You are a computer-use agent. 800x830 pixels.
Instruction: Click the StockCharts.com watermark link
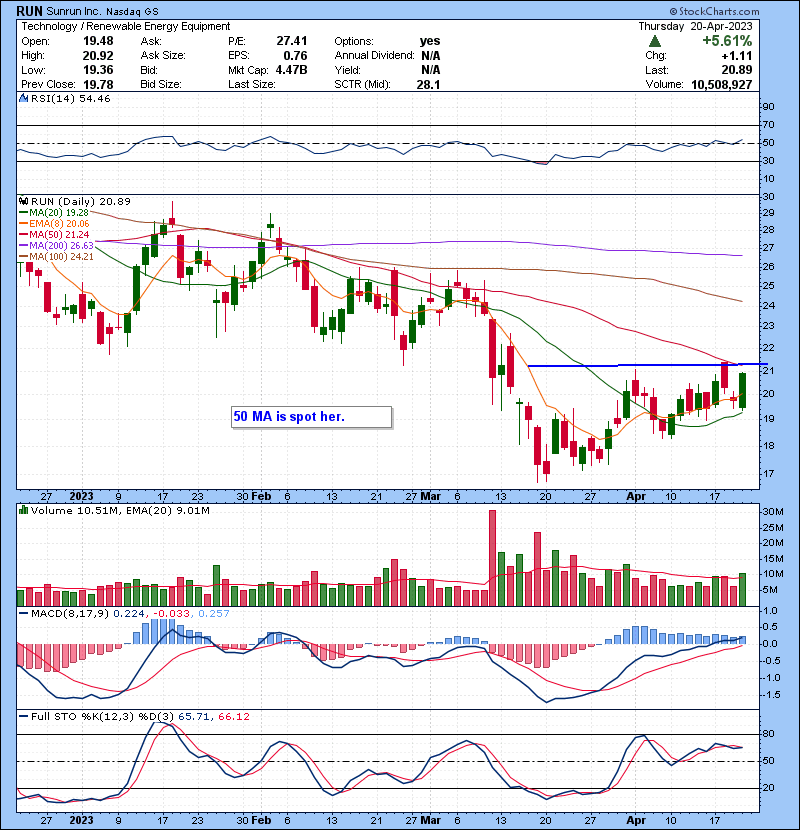click(x=714, y=11)
